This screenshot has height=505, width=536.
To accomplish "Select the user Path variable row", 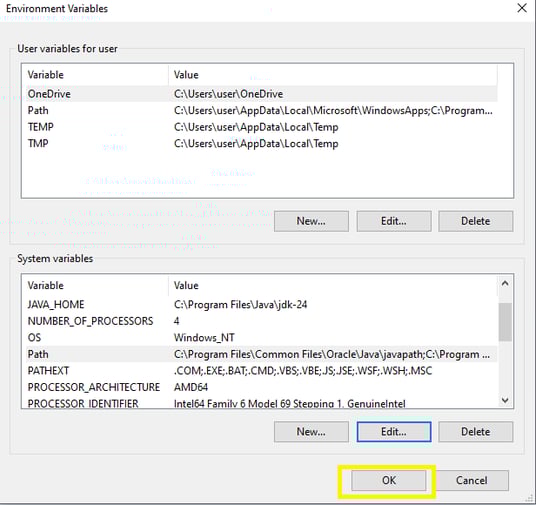I will point(262,110).
